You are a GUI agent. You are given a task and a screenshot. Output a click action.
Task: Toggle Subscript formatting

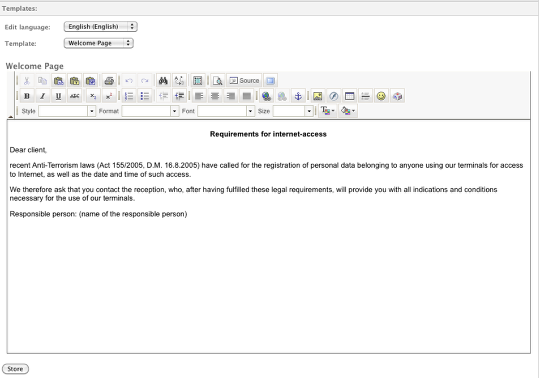[x=93, y=96]
